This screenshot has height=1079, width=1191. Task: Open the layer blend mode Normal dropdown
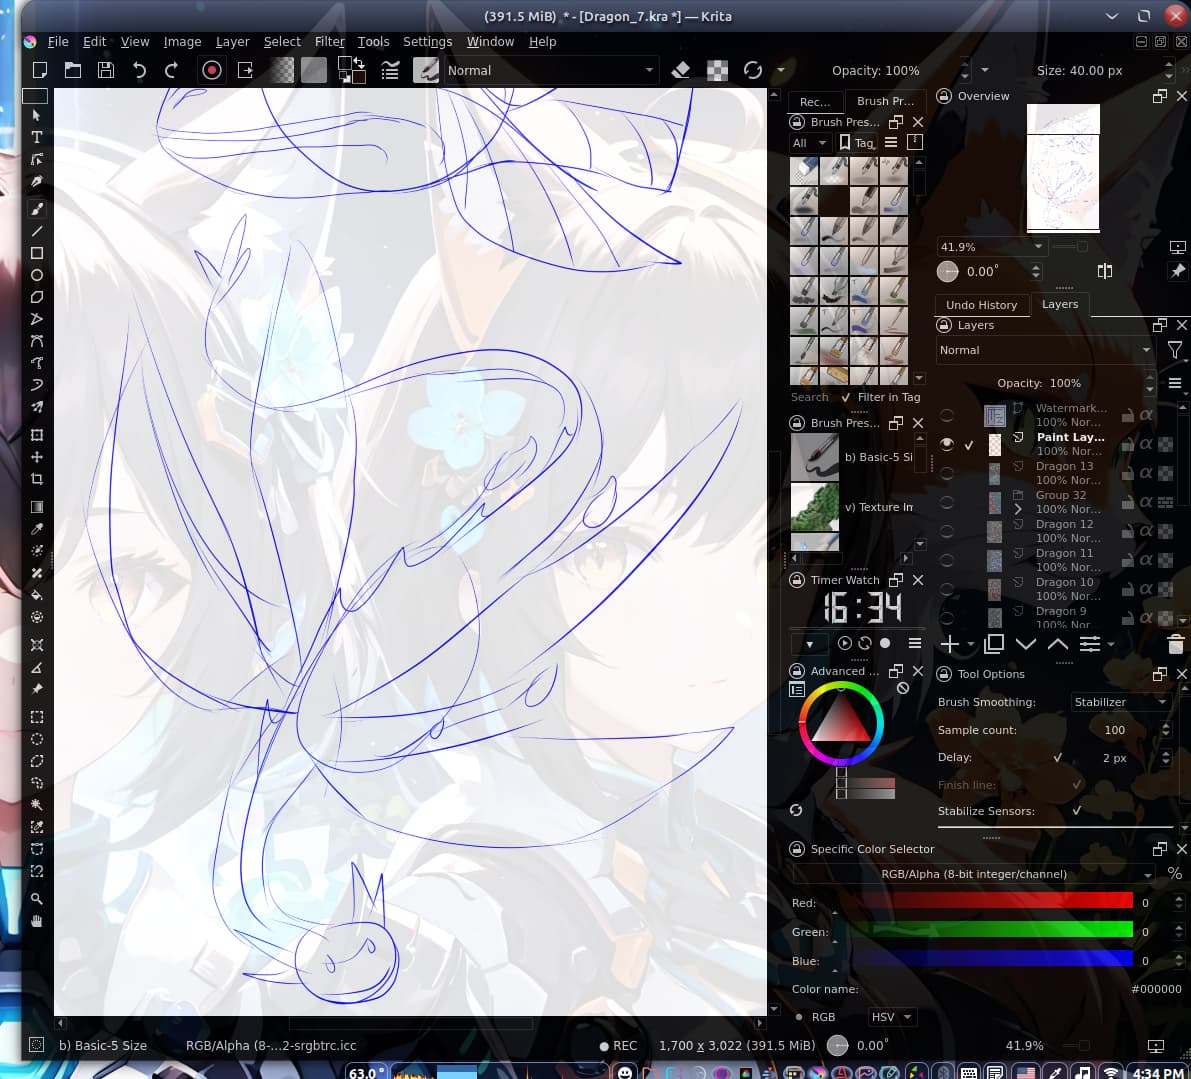pyautogui.click(x=1046, y=350)
